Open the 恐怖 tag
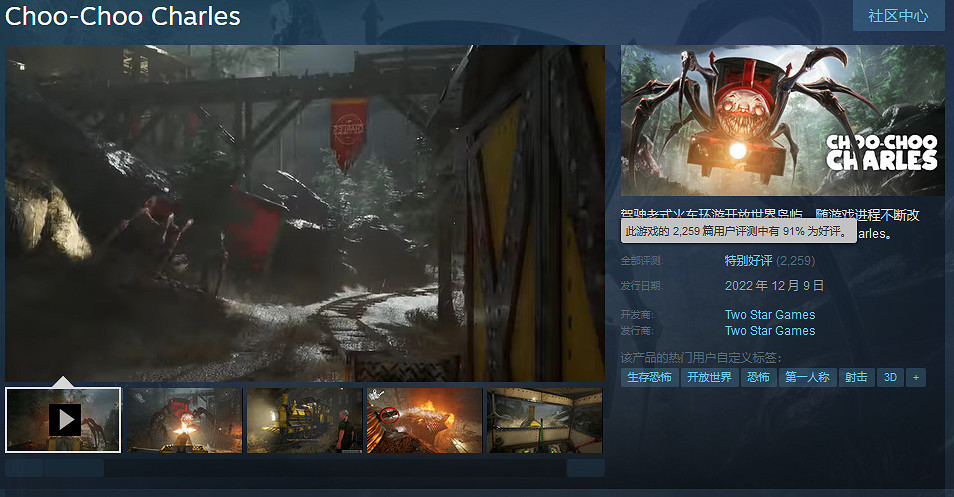Screen dimensions: 954x497 point(757,378)
